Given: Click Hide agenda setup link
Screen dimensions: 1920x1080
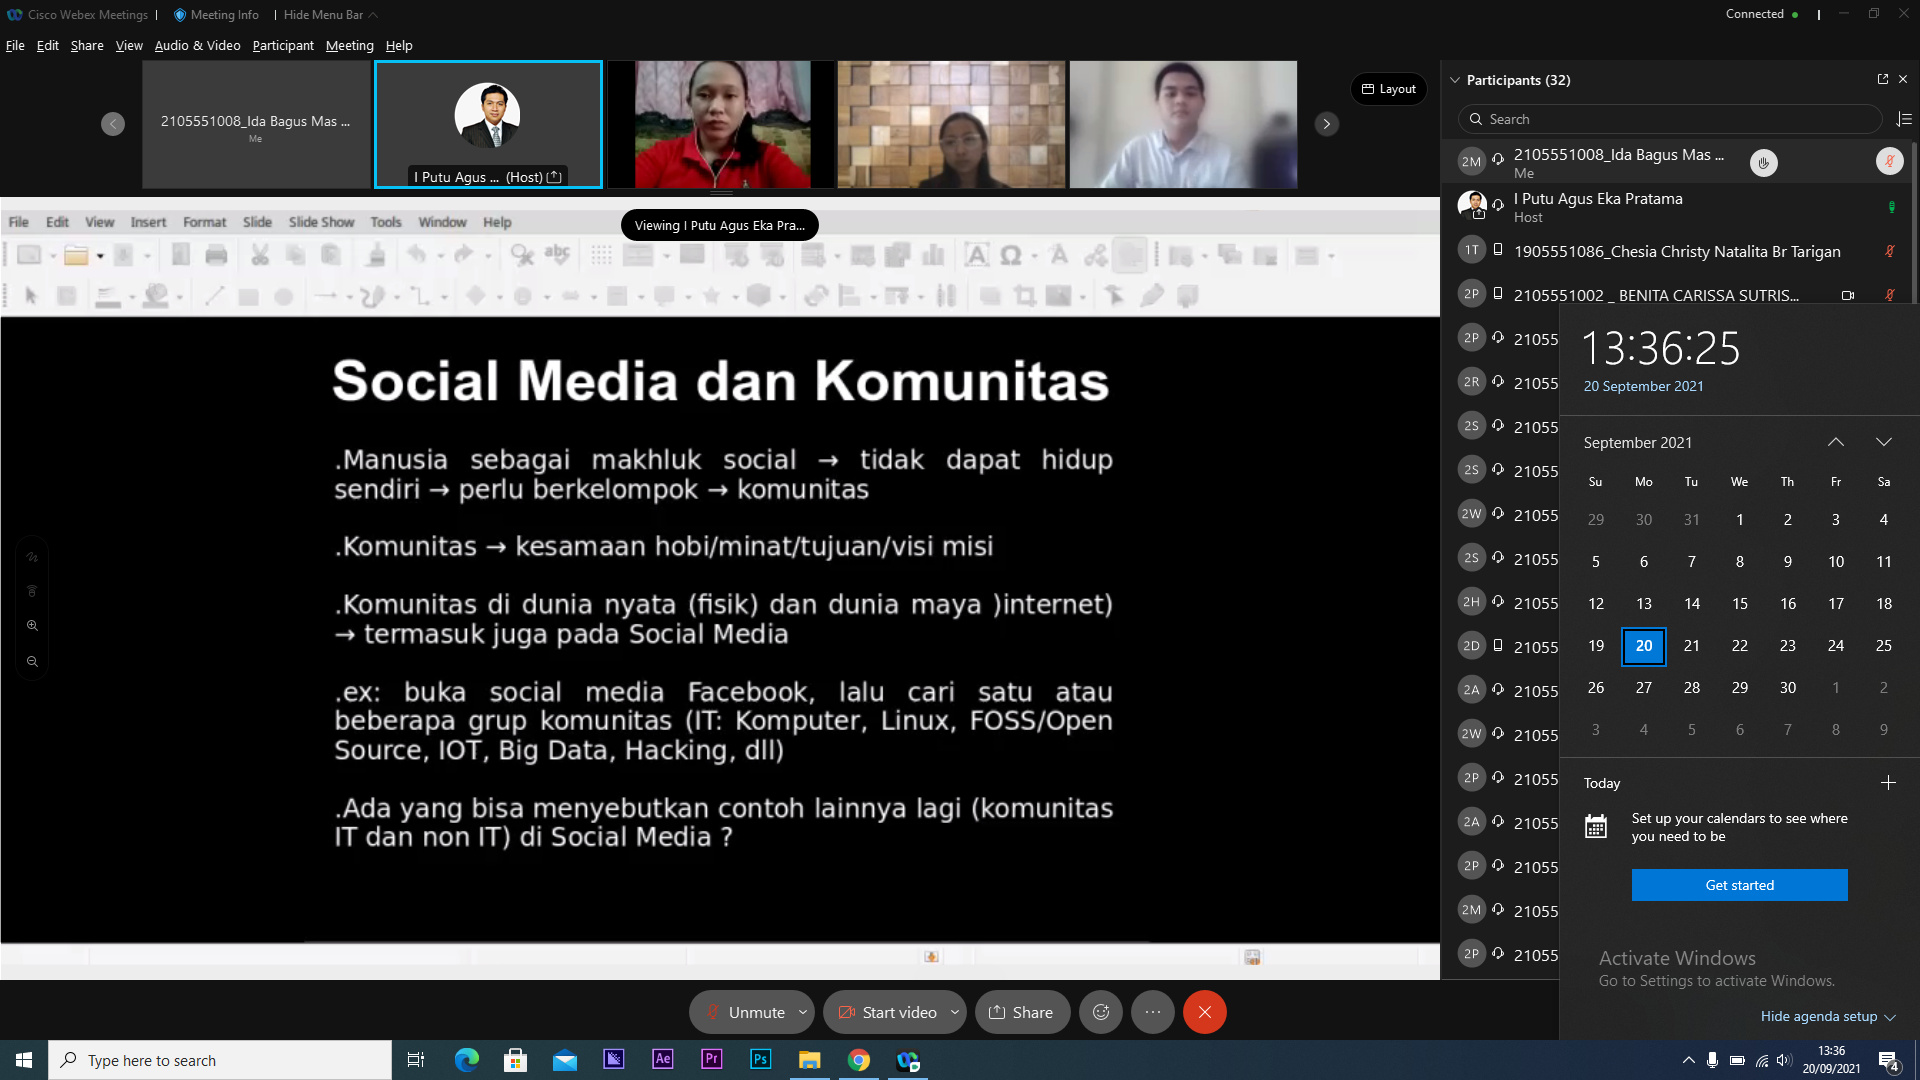Looking at the screenshot, I should pos(1828,1016).
